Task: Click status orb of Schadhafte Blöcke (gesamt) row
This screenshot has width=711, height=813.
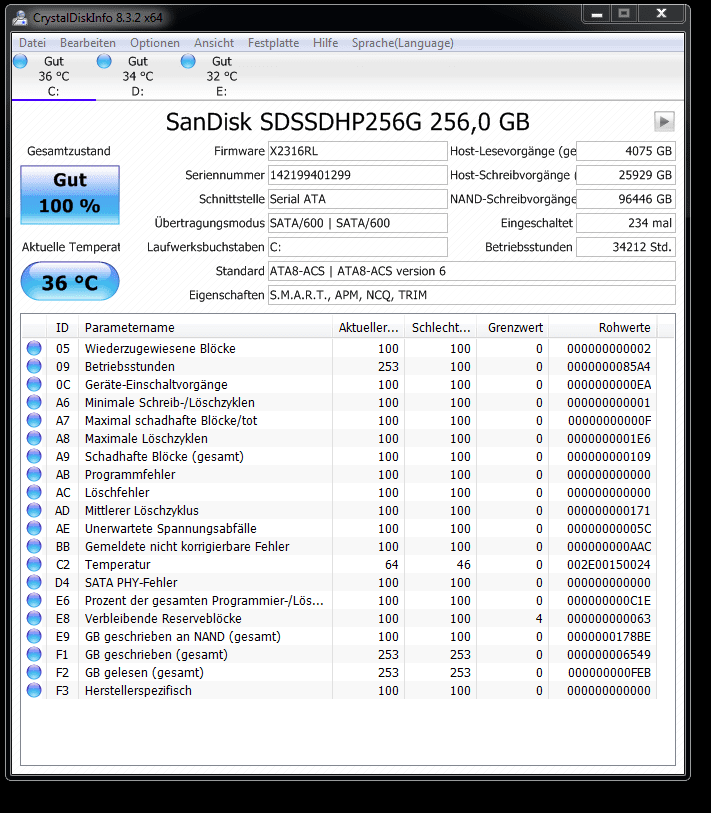Action: pos(34,456)
